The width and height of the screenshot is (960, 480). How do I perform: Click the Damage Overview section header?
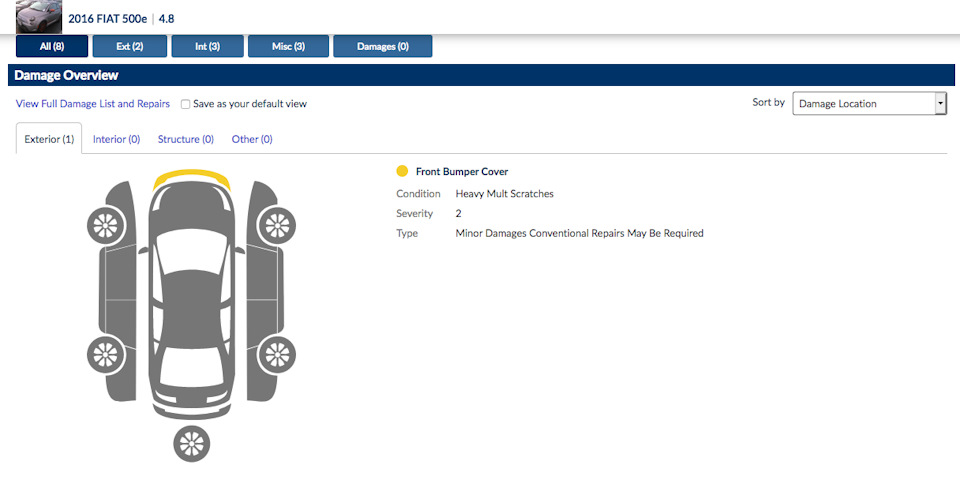[481, 75]
